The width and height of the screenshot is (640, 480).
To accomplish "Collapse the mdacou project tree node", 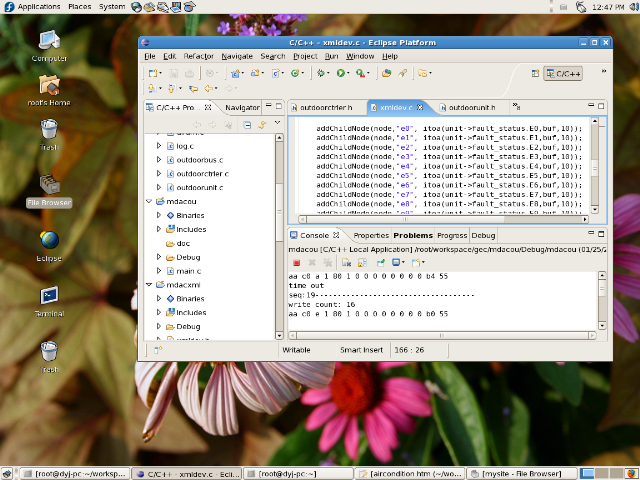I will click(147, 202).
